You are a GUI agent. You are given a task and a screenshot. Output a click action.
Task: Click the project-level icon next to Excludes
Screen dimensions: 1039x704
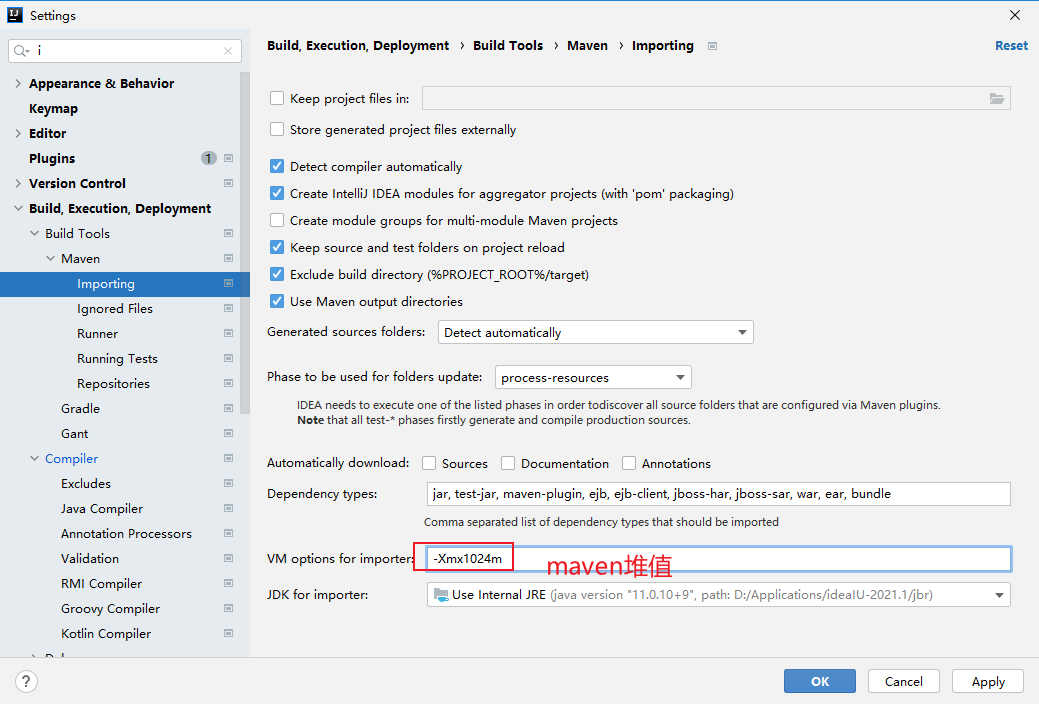(x=229, y=483)
